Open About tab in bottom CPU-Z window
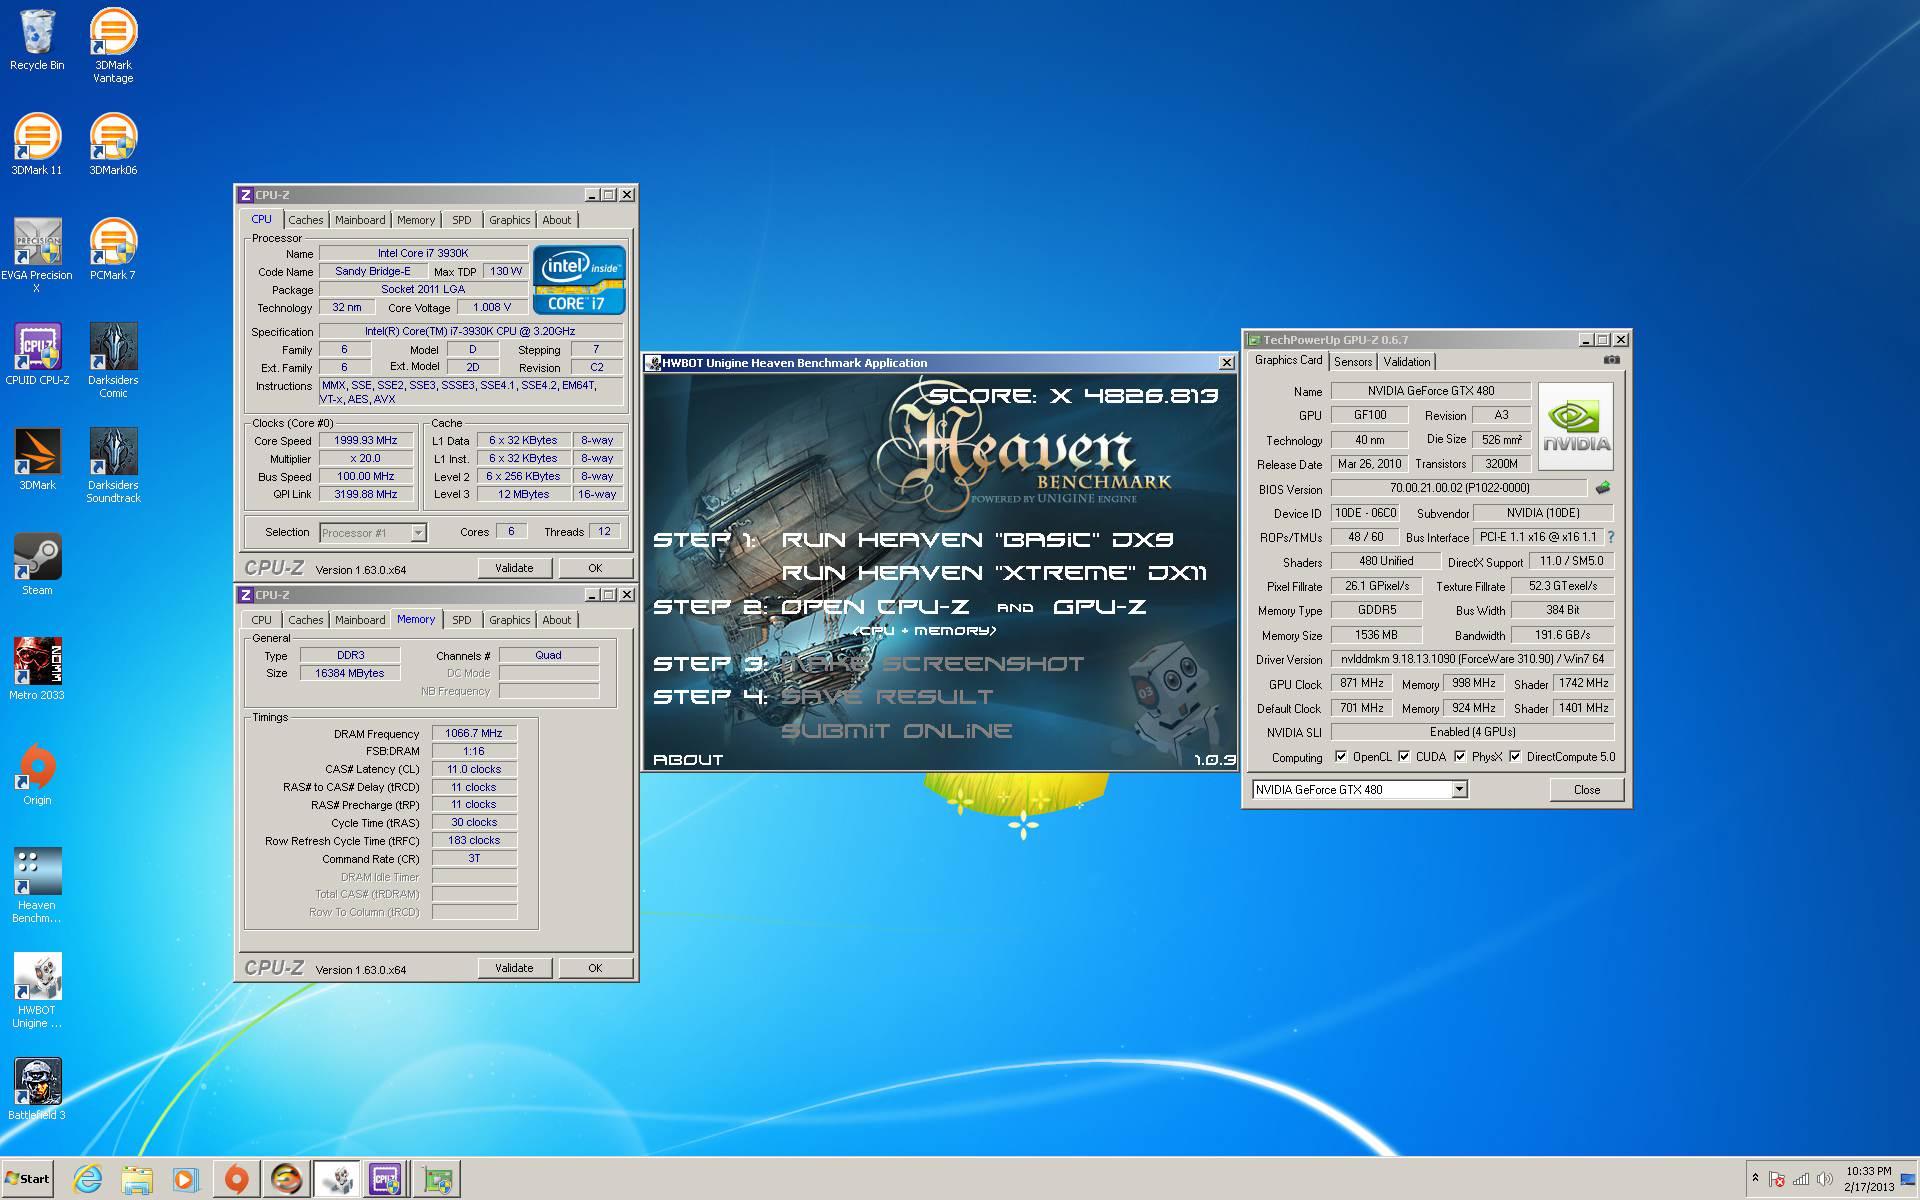Image resolution: width=1920 pixels, height=1200 pixels. (557, 620)
